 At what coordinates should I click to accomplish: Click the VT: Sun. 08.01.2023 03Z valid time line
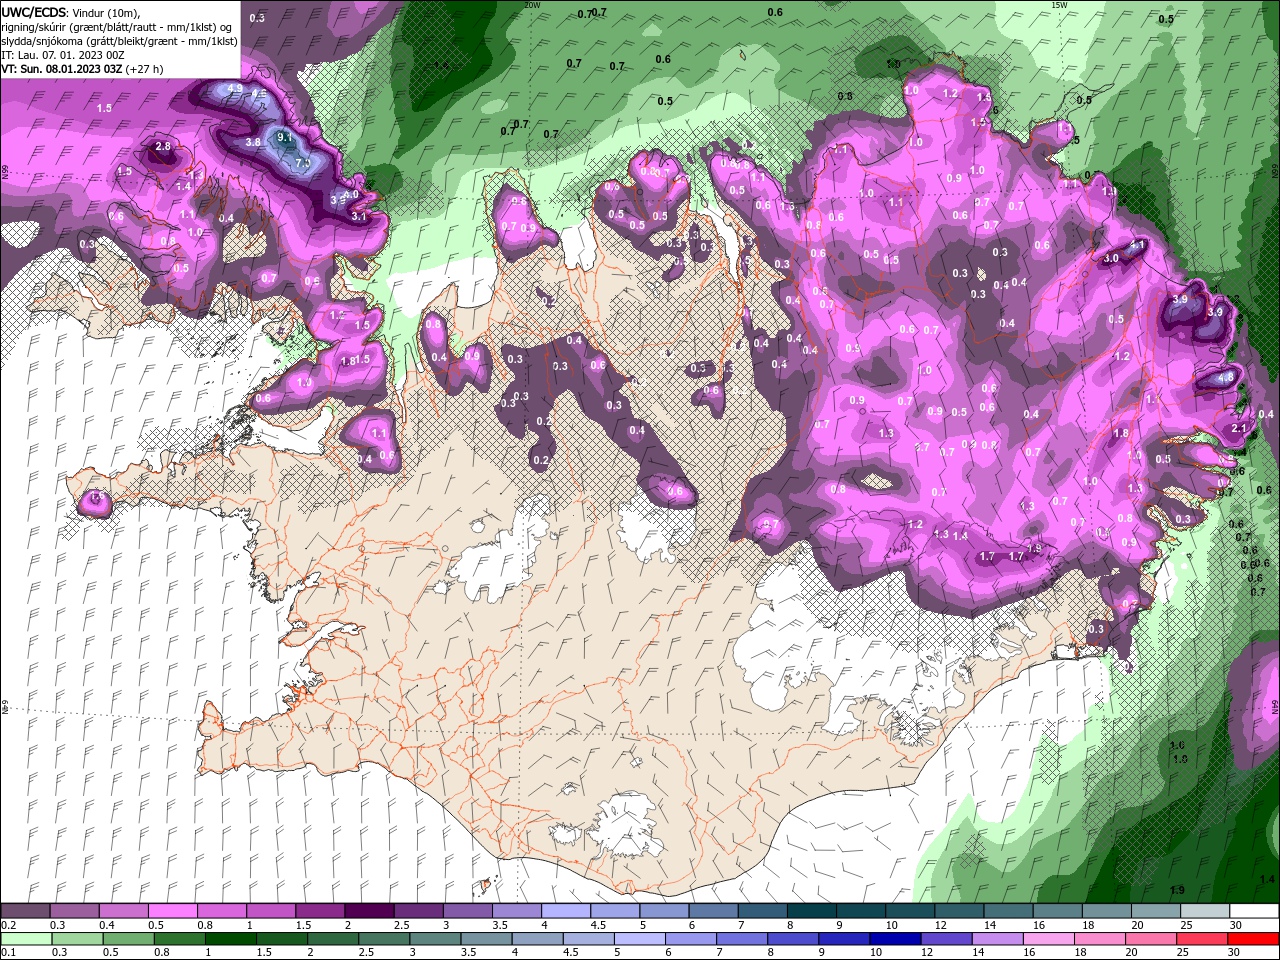pyautogui.click(x=82, y=69)
